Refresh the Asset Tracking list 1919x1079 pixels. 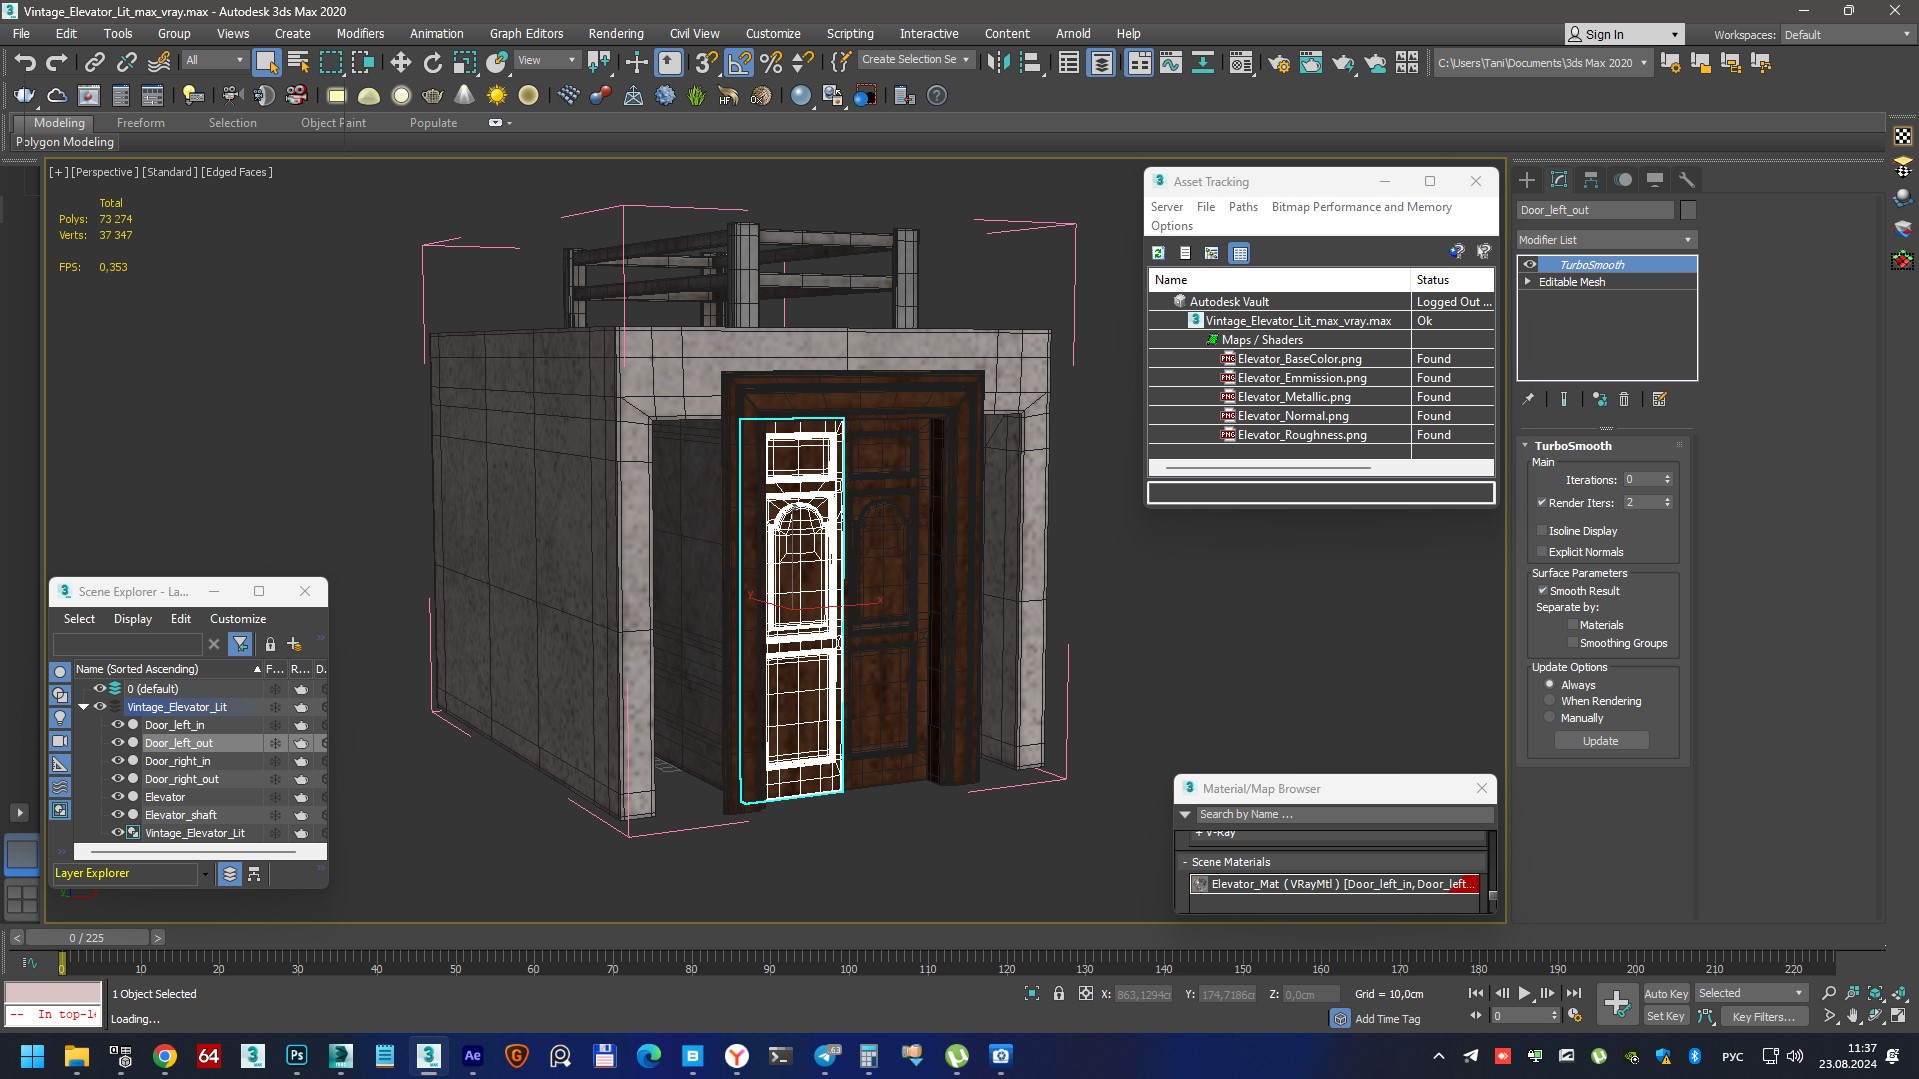1158,253
